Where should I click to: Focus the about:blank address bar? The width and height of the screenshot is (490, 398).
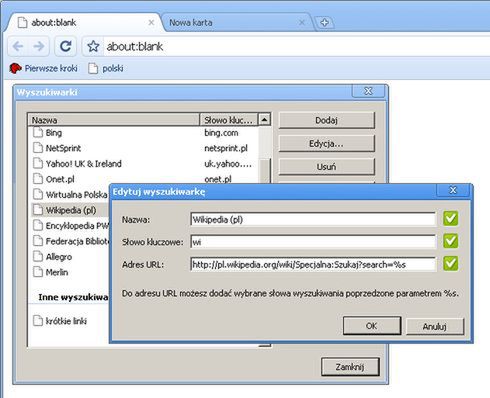[x=297, y=46]
